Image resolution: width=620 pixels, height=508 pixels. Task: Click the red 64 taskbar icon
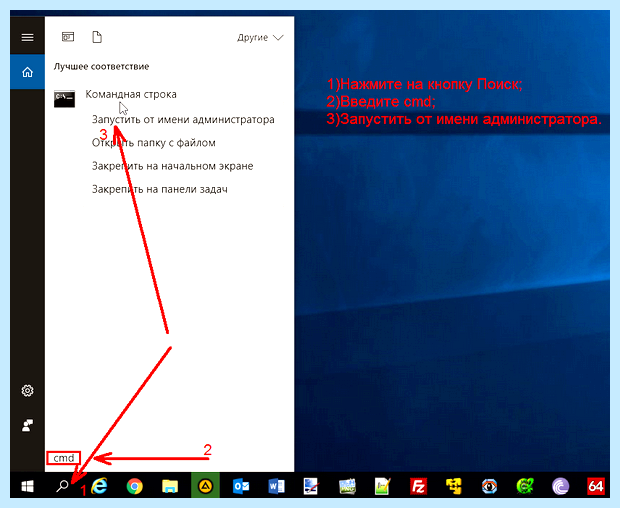pos(595,486)
